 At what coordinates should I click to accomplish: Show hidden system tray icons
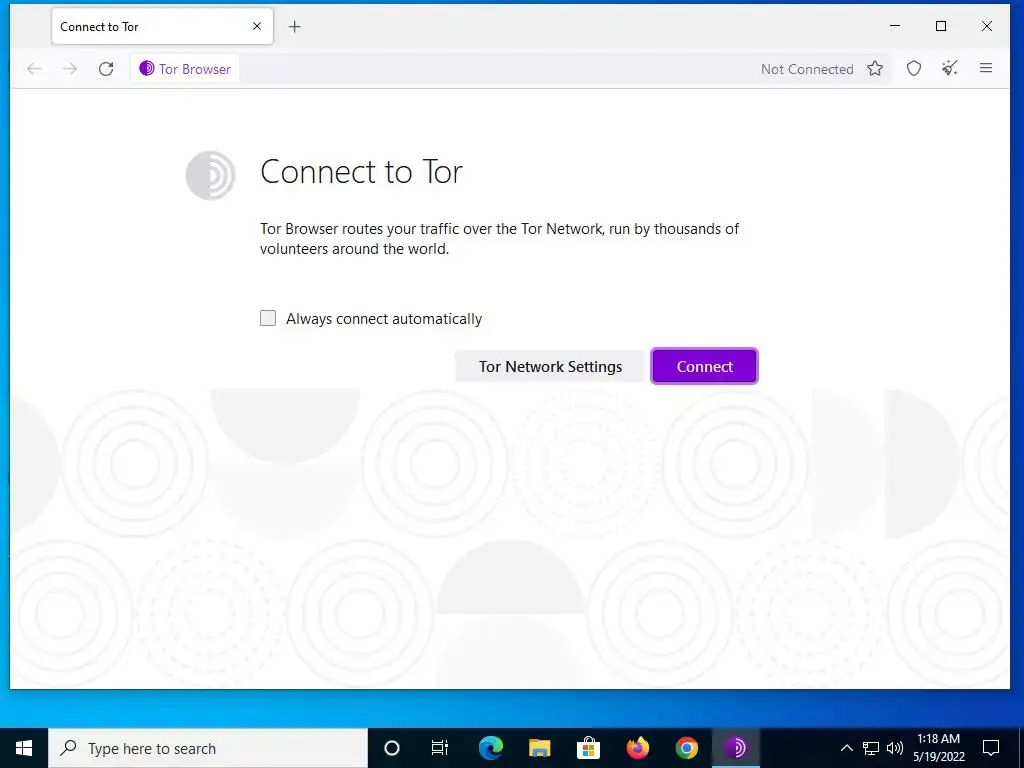point(846,748)
